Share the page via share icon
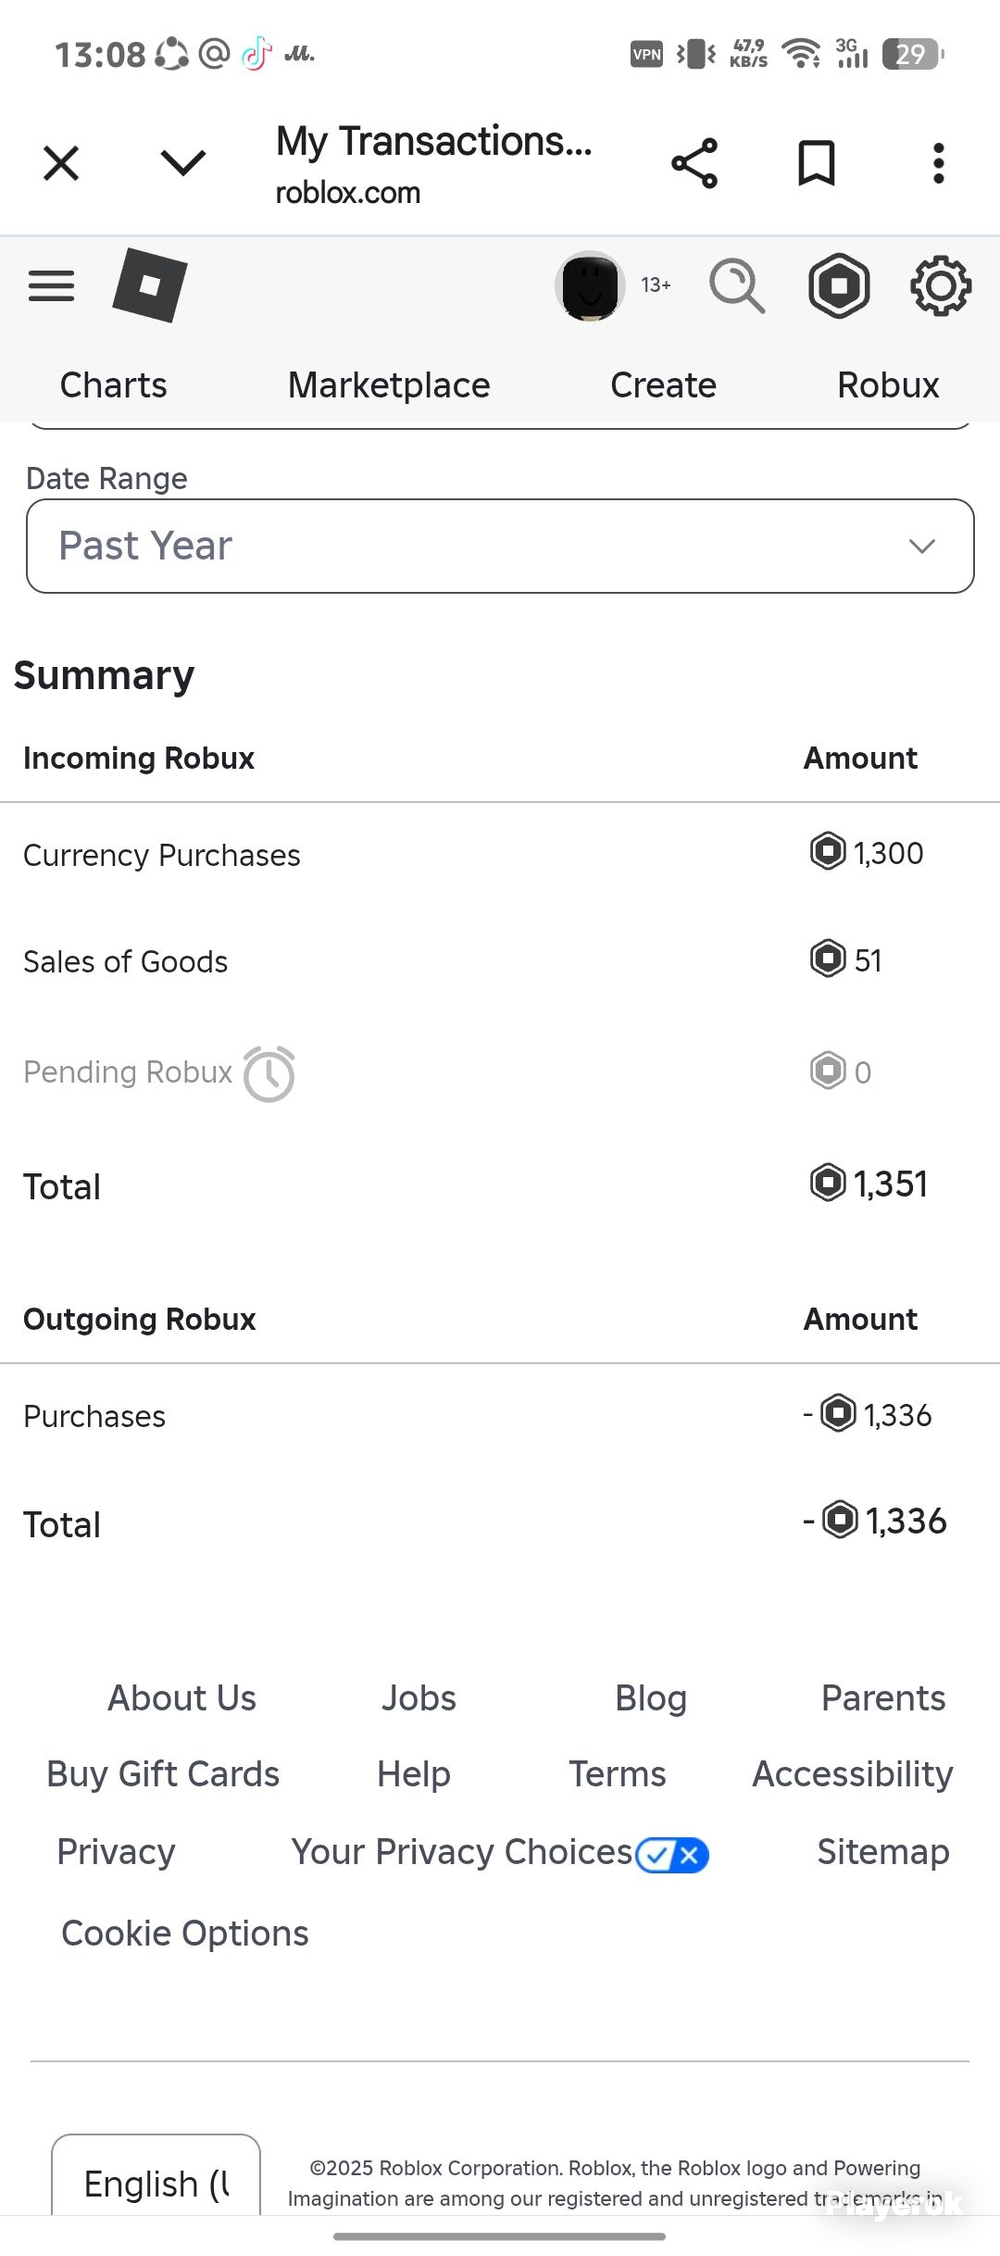The image size is (1000, 2256). [695, 163]
